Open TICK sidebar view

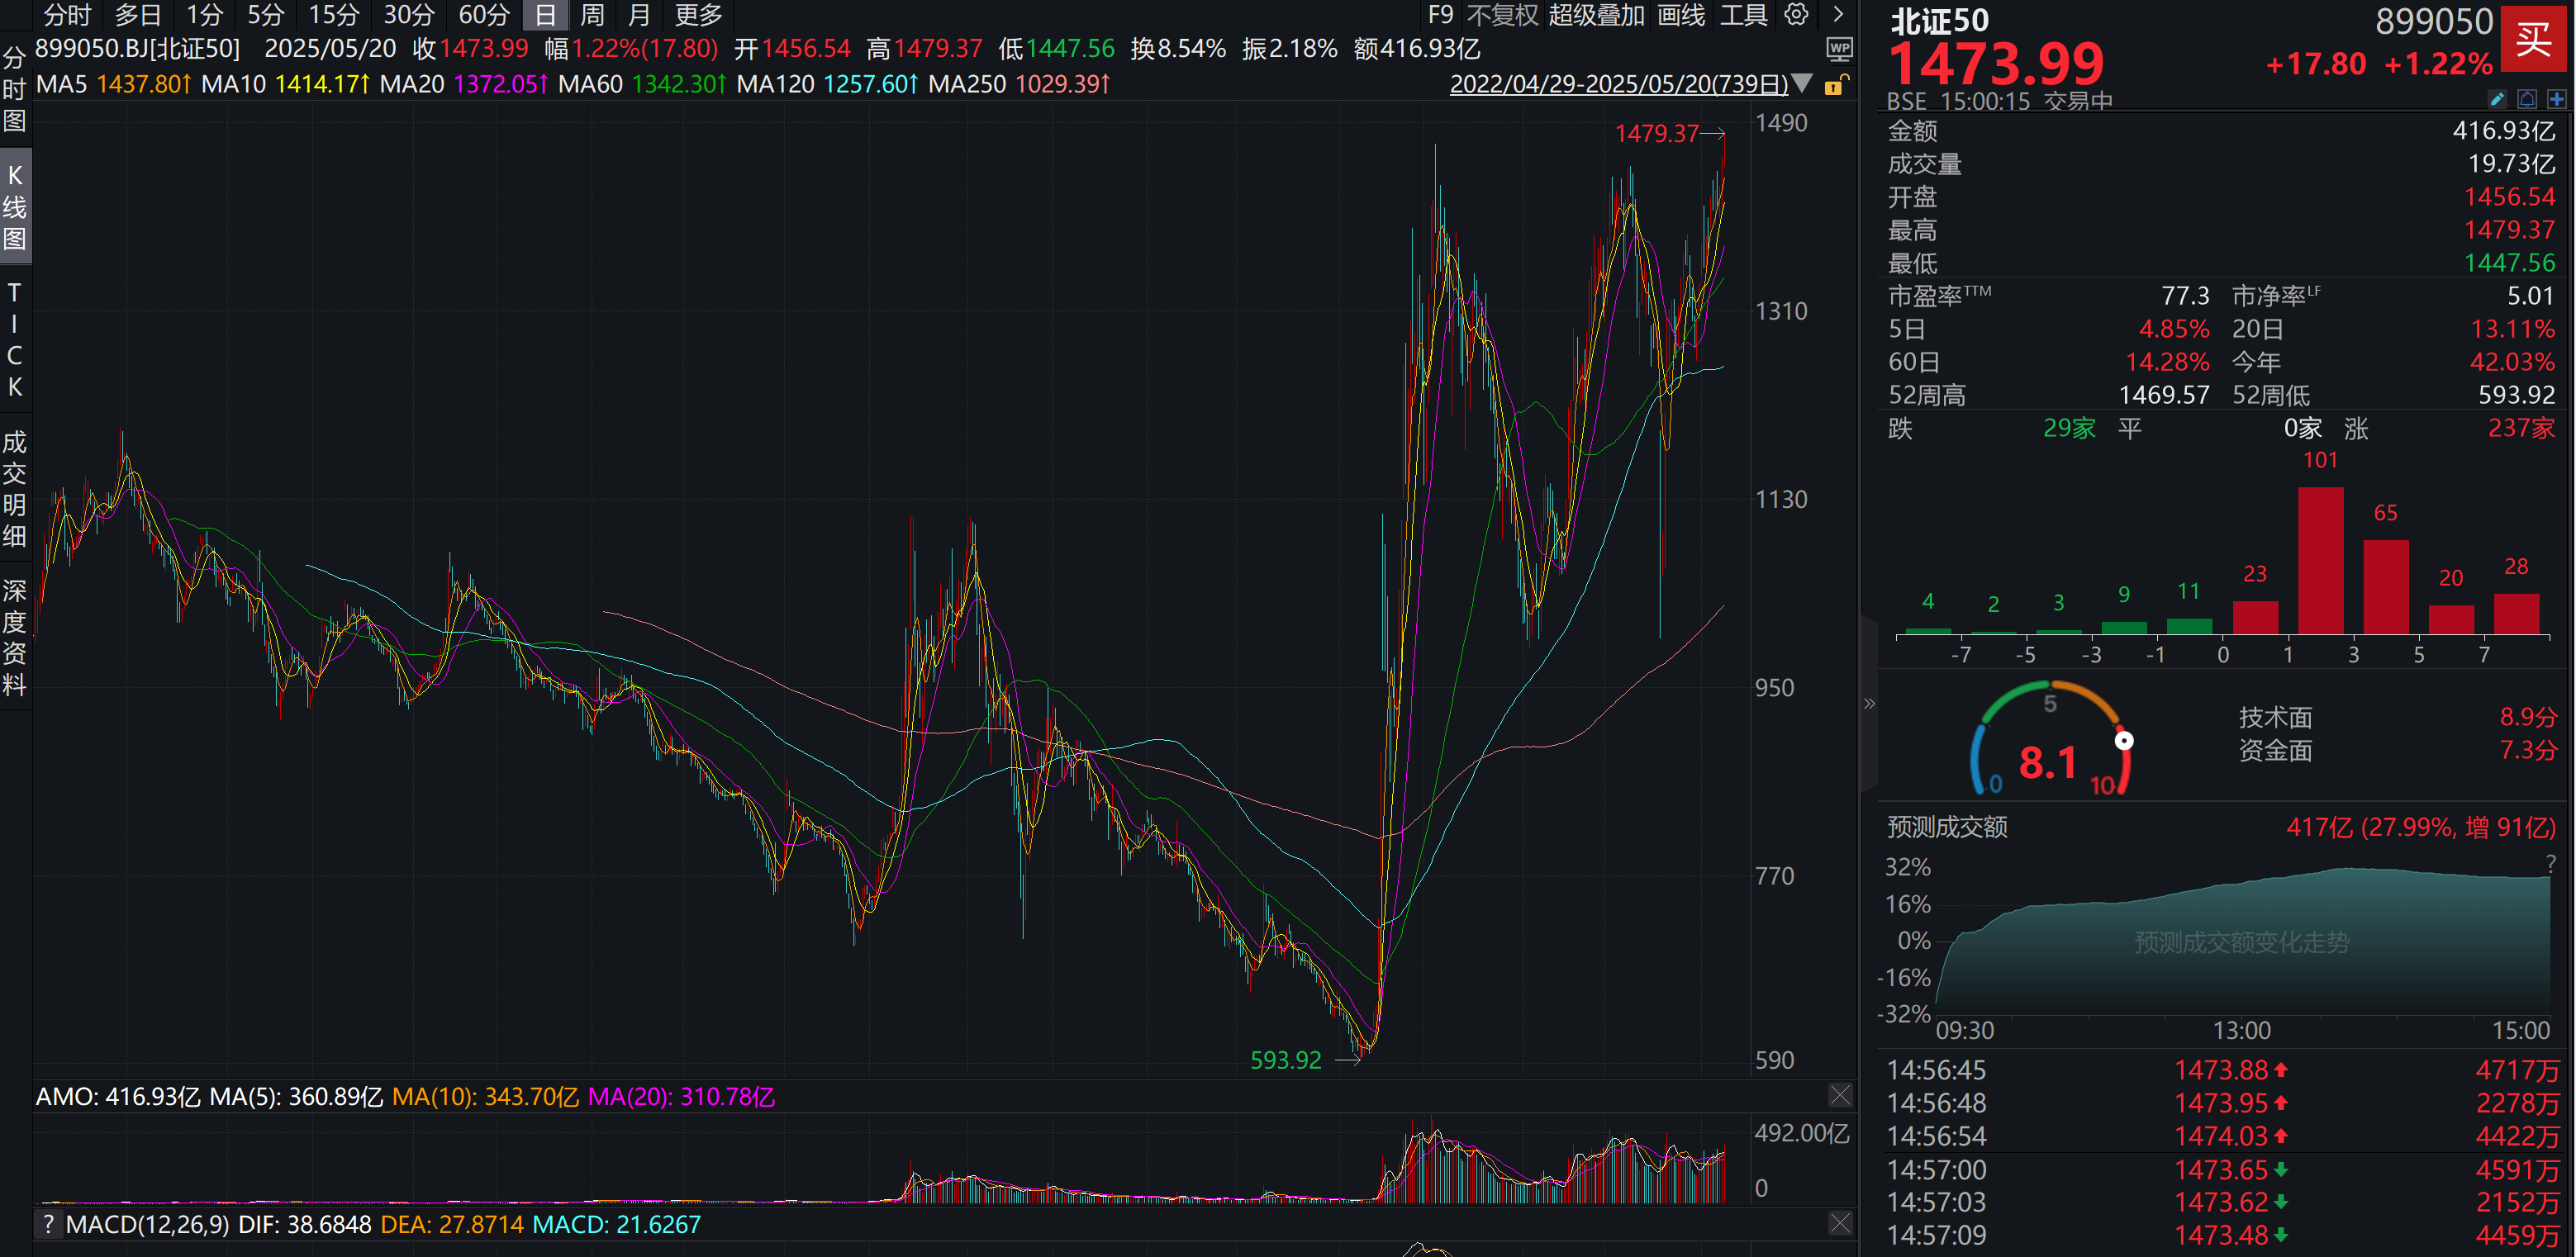pos(15,340)
